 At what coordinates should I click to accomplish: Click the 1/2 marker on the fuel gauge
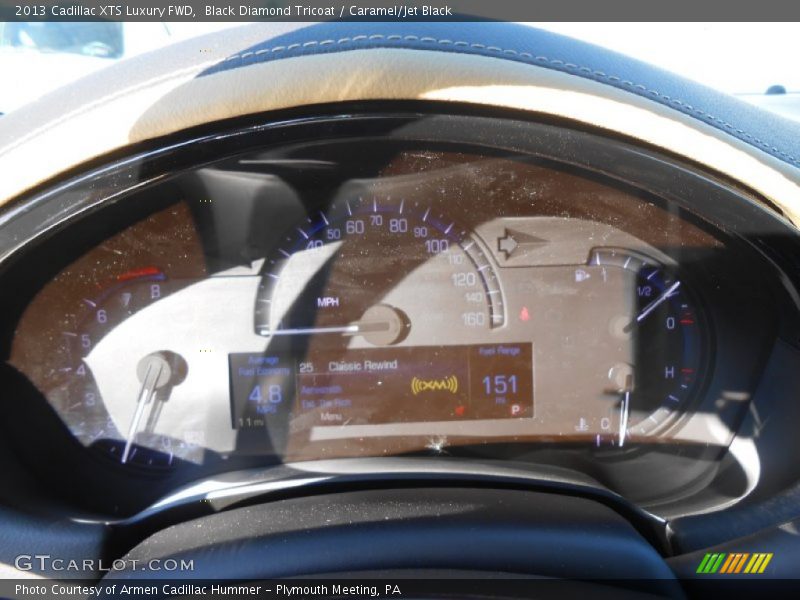[643, 290]
